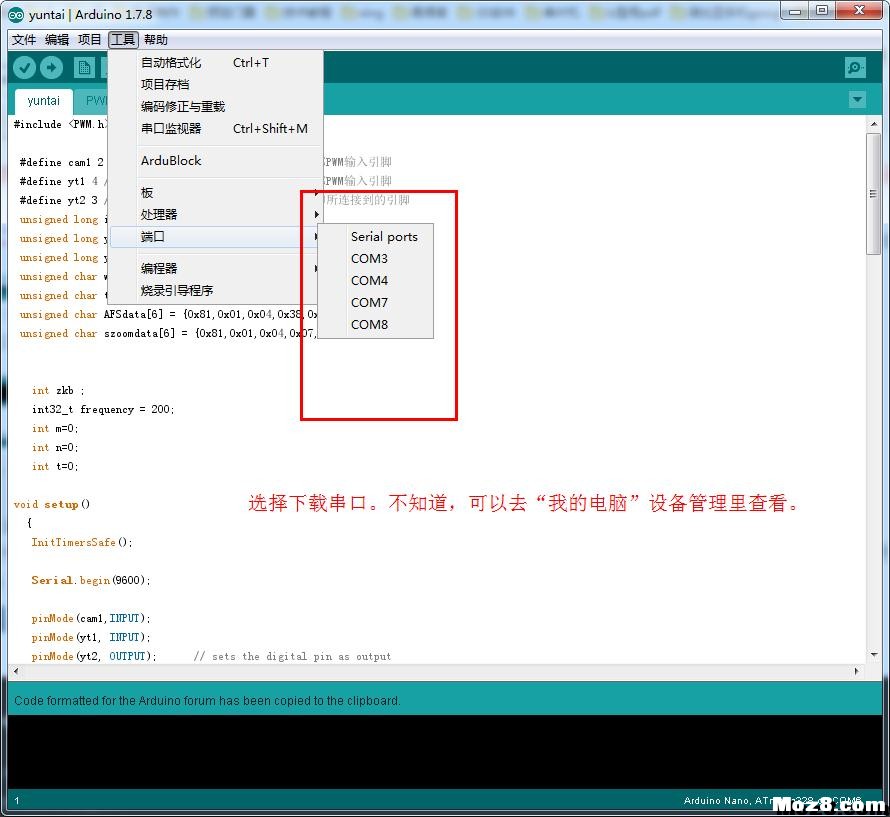Click the '#define cam1 2' line
Screen dimensions: 890x817
(62, 162)
